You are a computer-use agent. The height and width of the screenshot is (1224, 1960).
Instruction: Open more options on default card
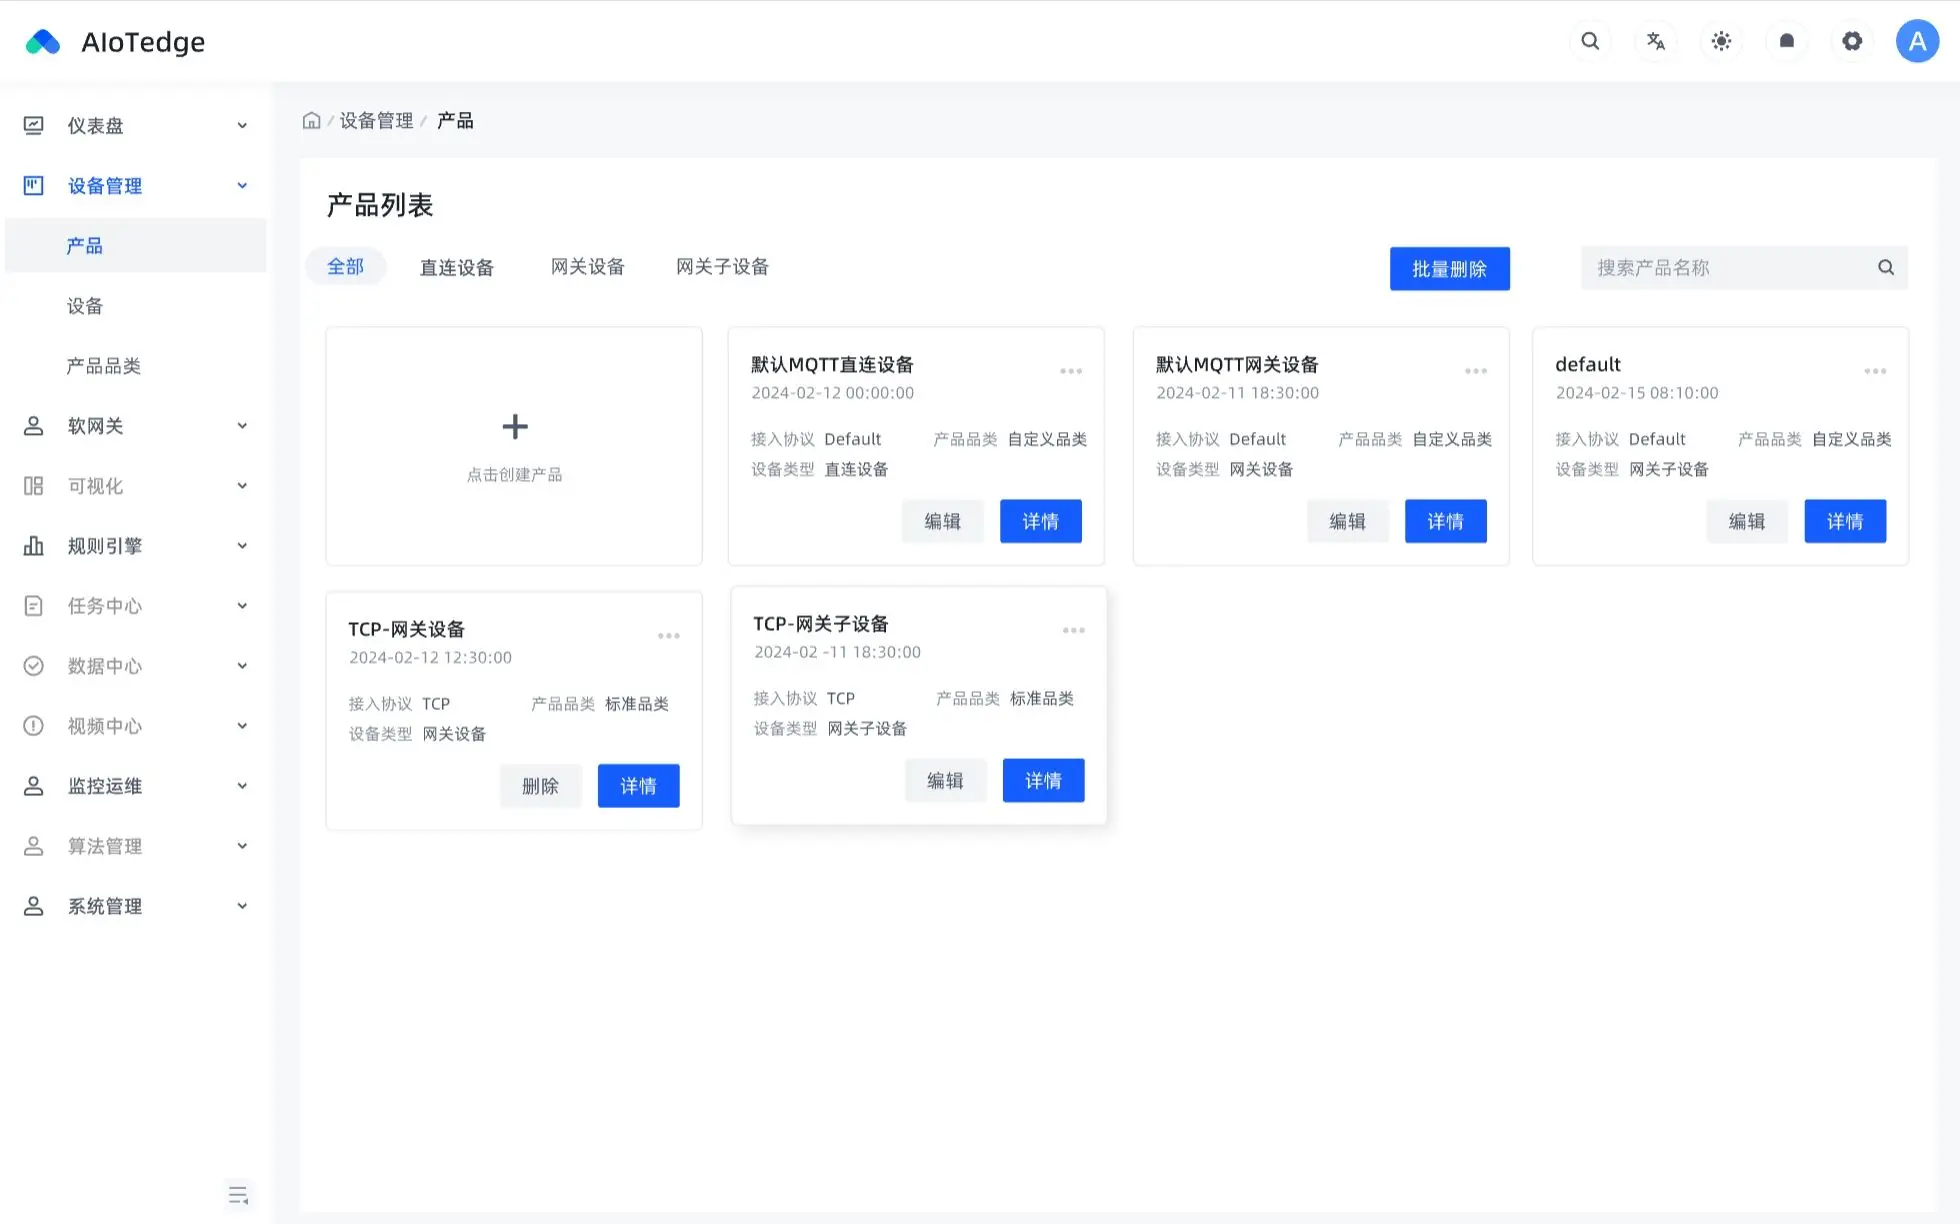tap(1875, 371)
